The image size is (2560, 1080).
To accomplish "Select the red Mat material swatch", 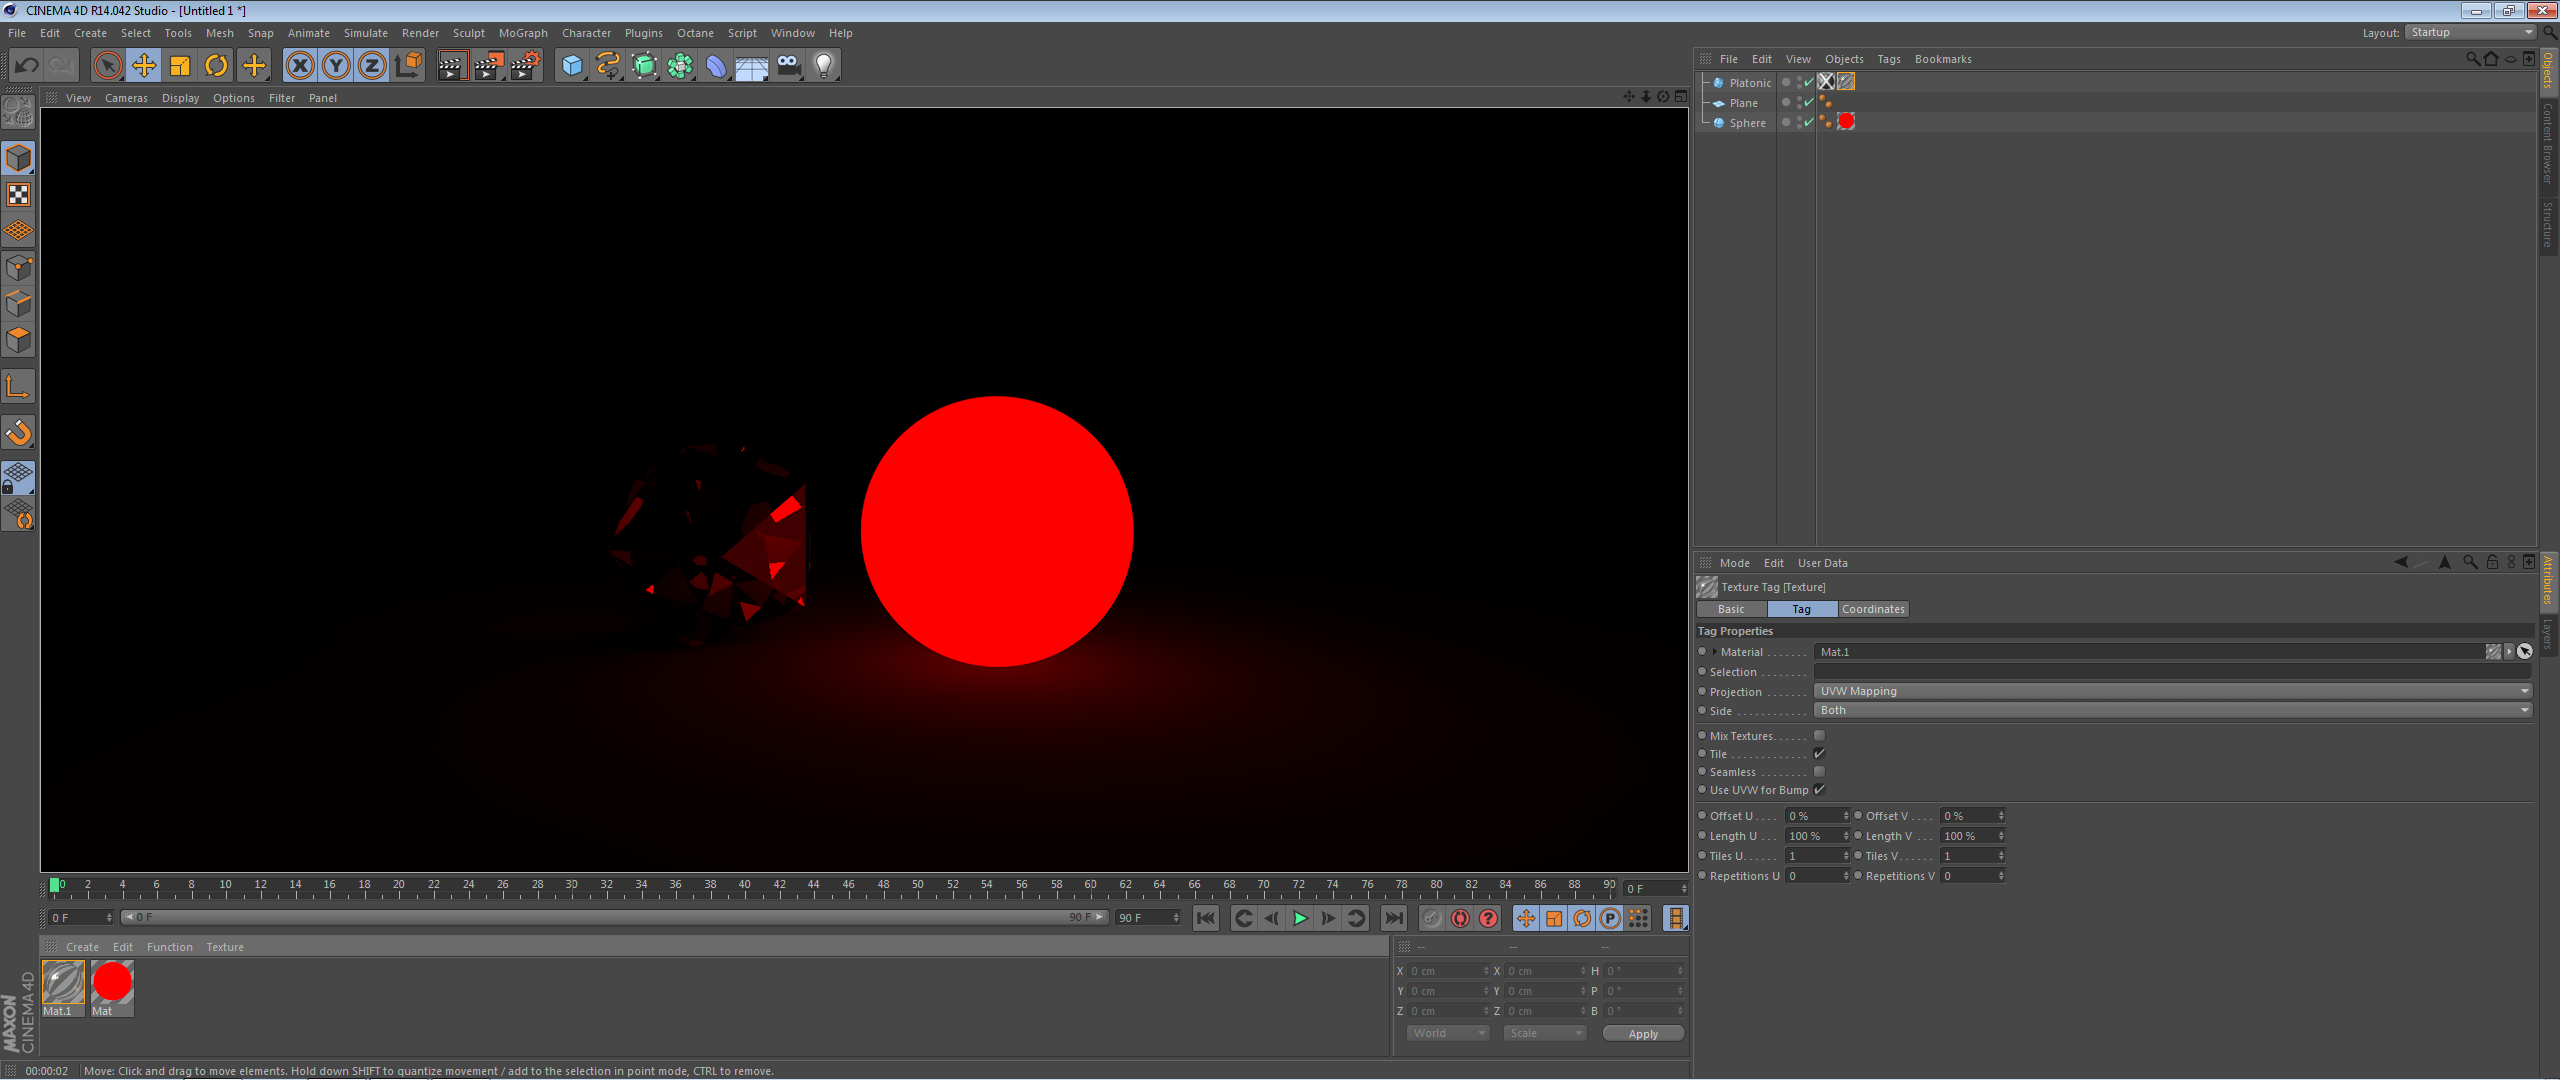I will point(112,982).
